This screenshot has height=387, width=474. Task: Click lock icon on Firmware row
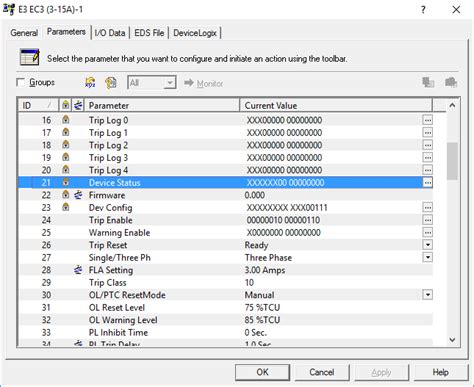tap(66, 195)
